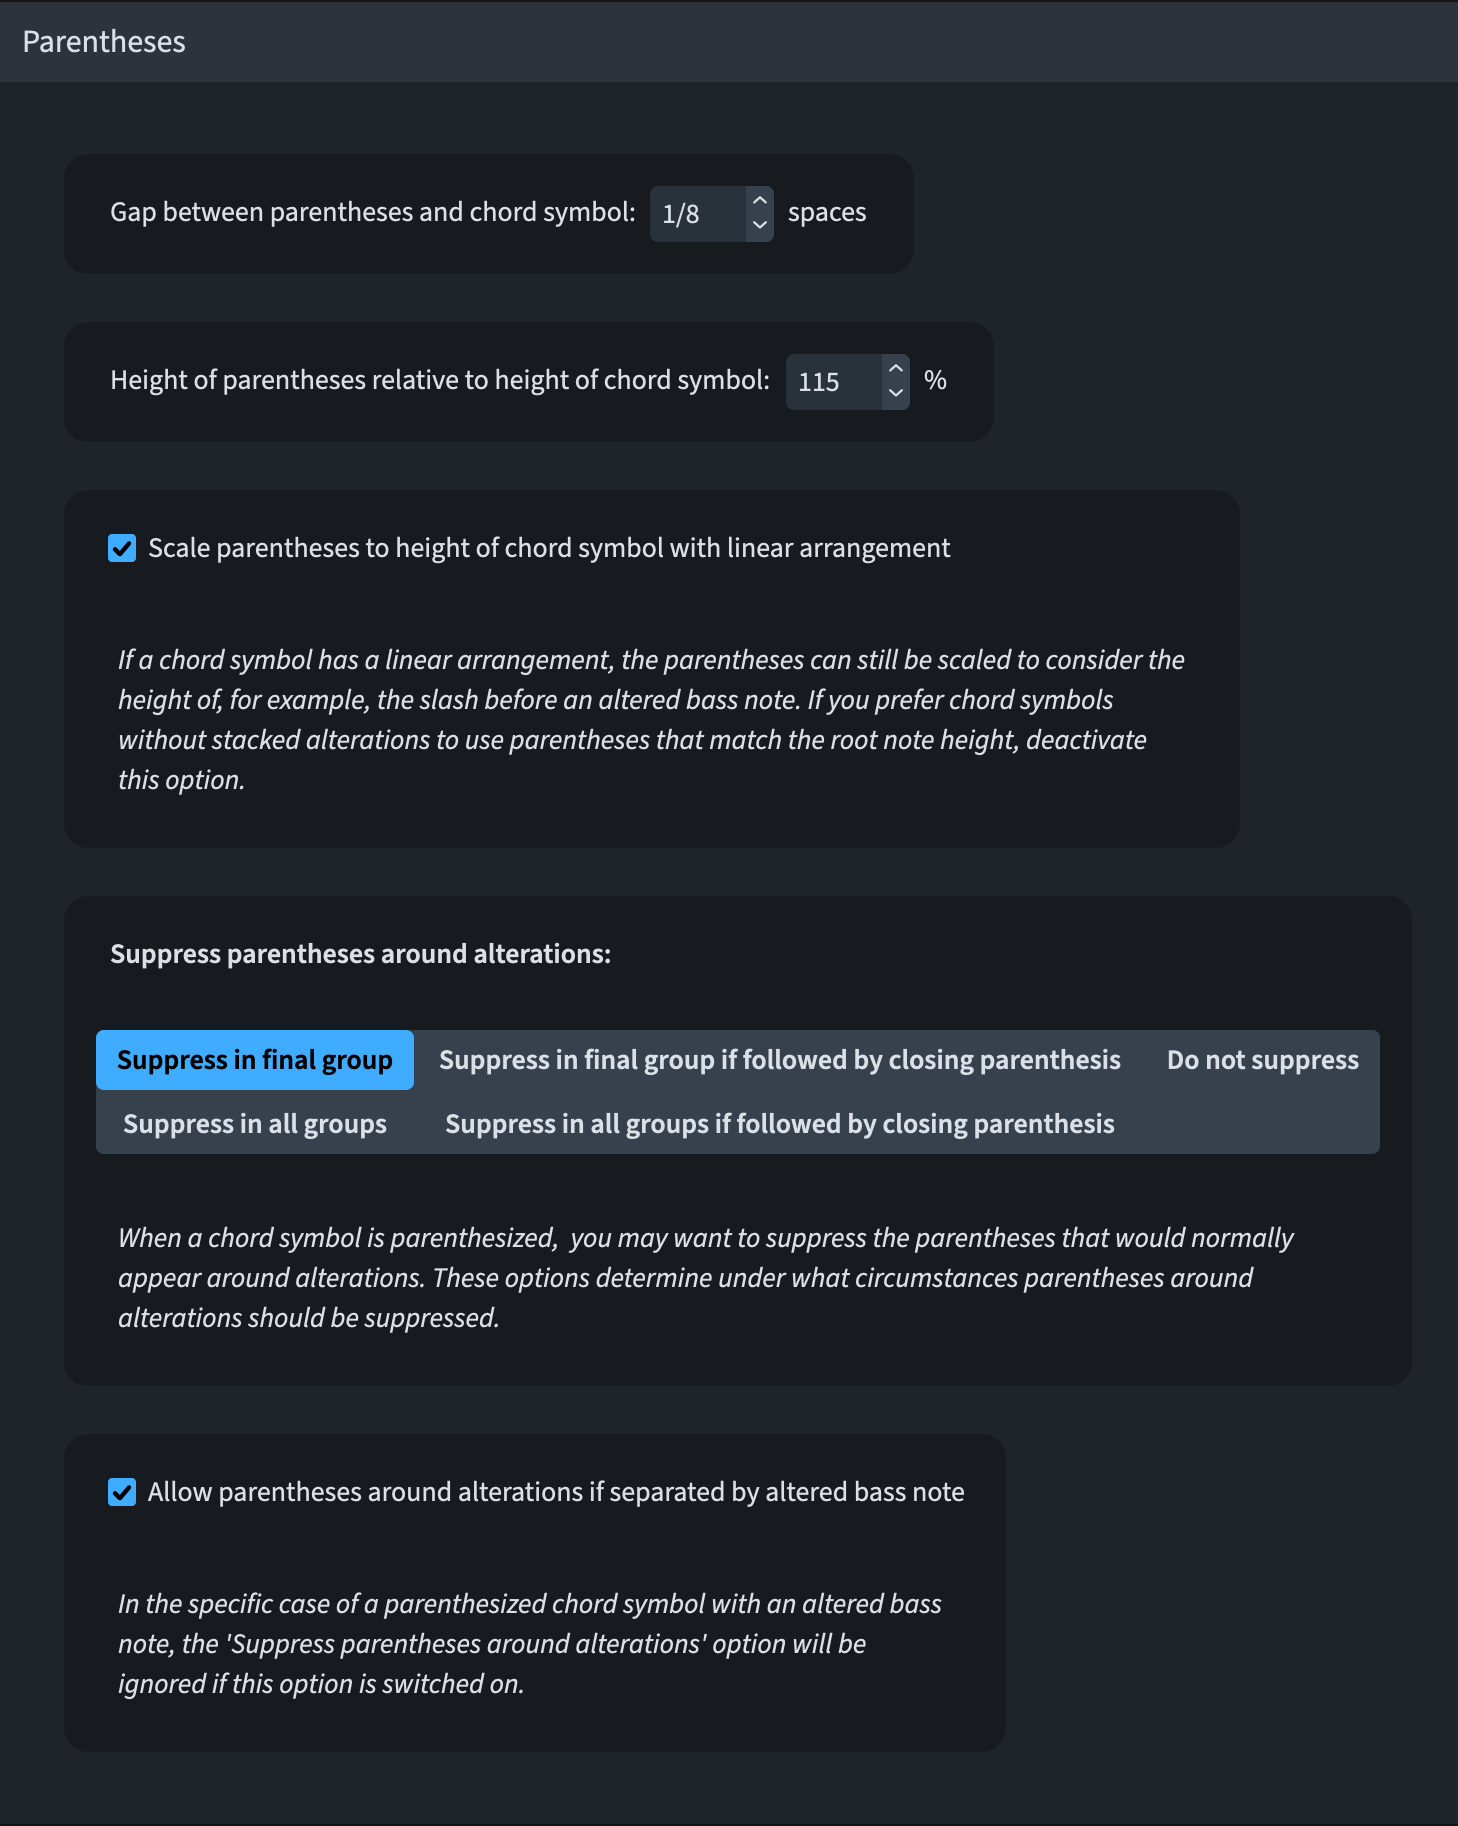The width and height of the screenshot is (1458, 1826).
Task: Increase the gap between parentheses value
Action: [x=760, y=201]
